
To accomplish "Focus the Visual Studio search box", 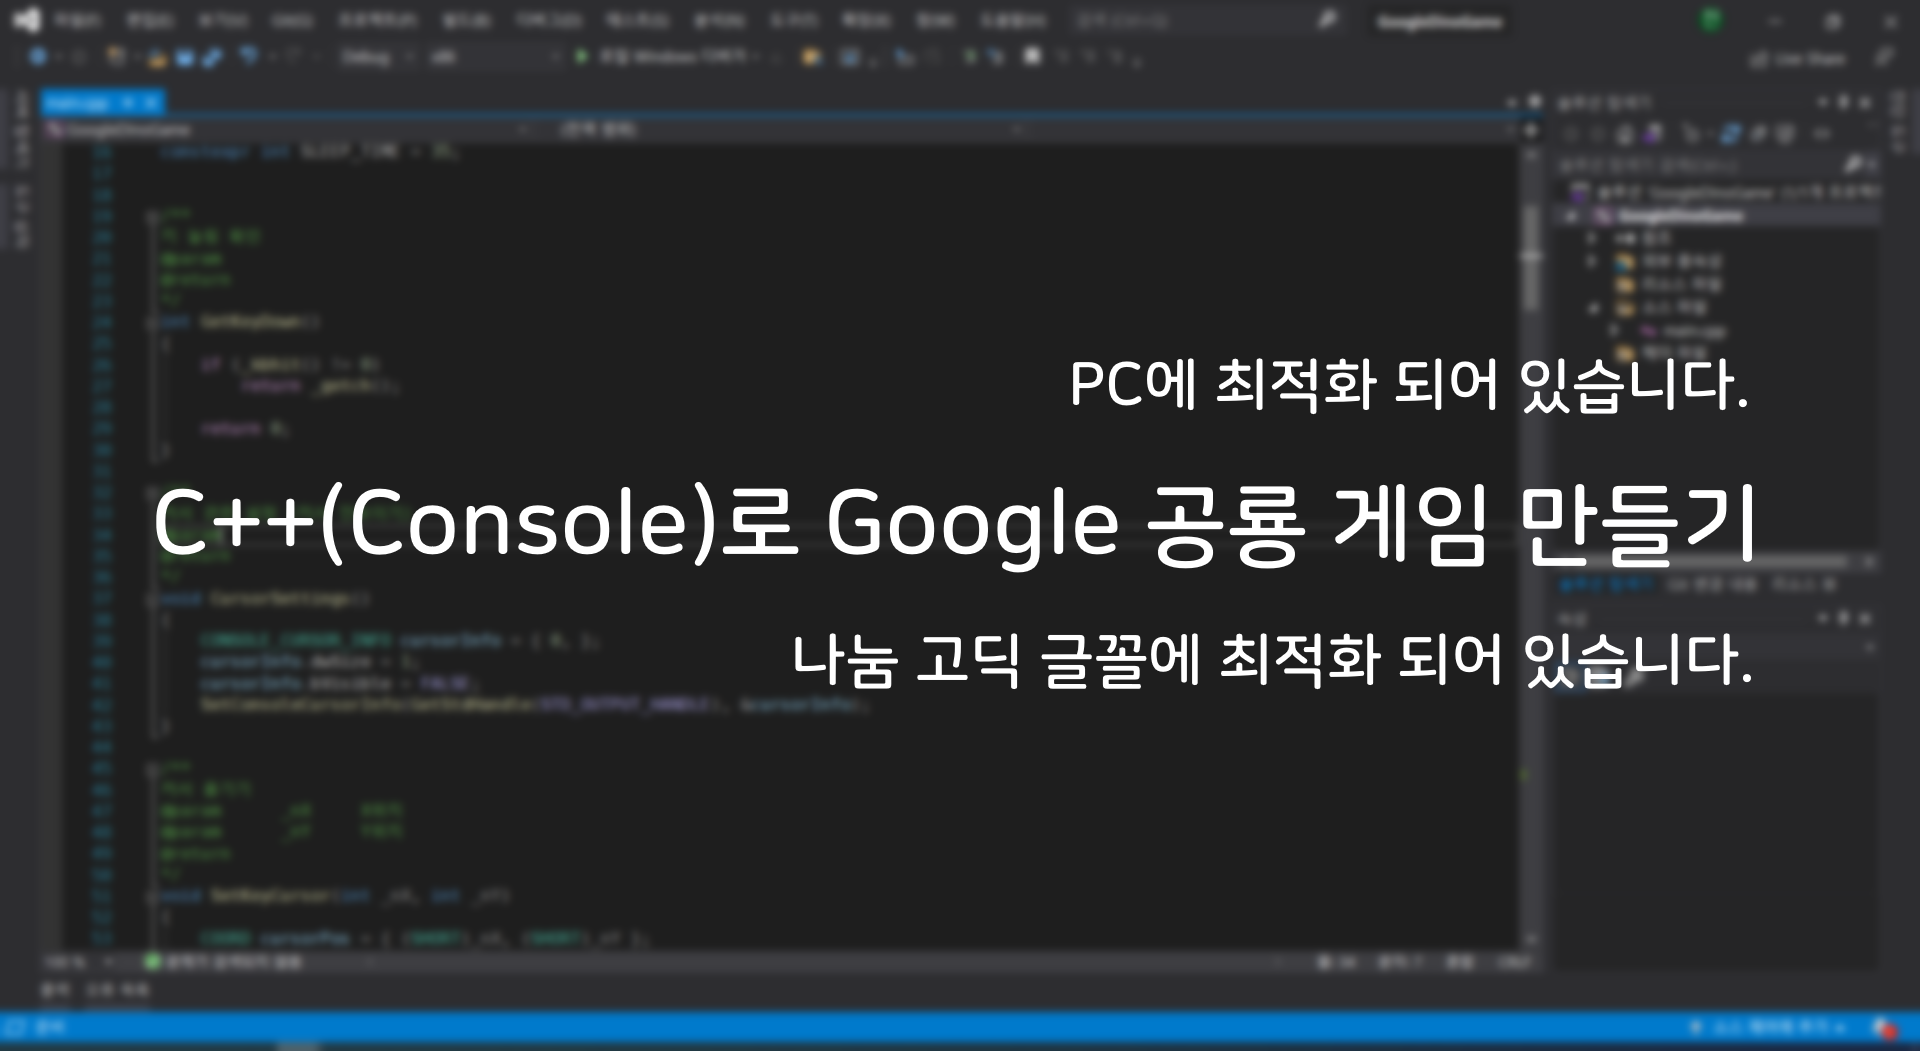I will (1207, 20).
